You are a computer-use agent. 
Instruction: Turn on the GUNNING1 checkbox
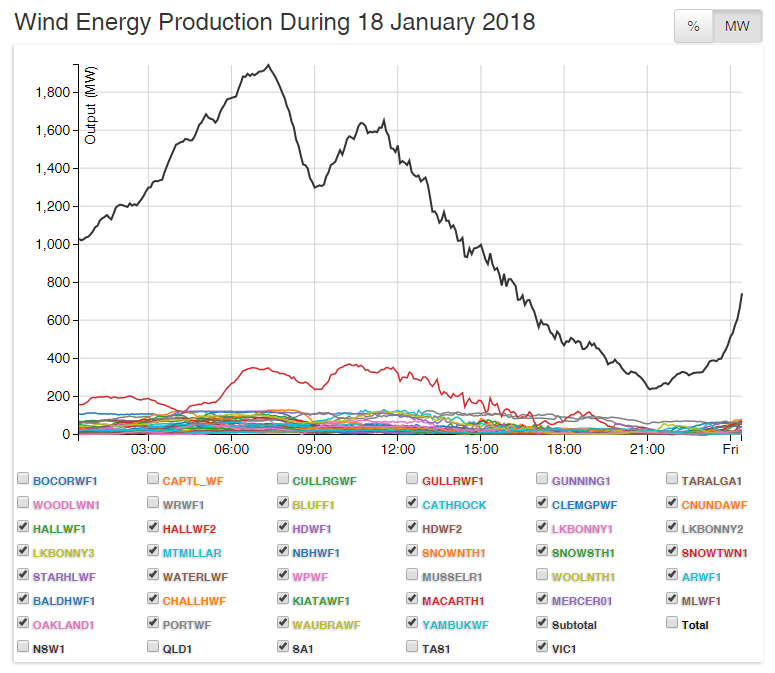point(543,479)
